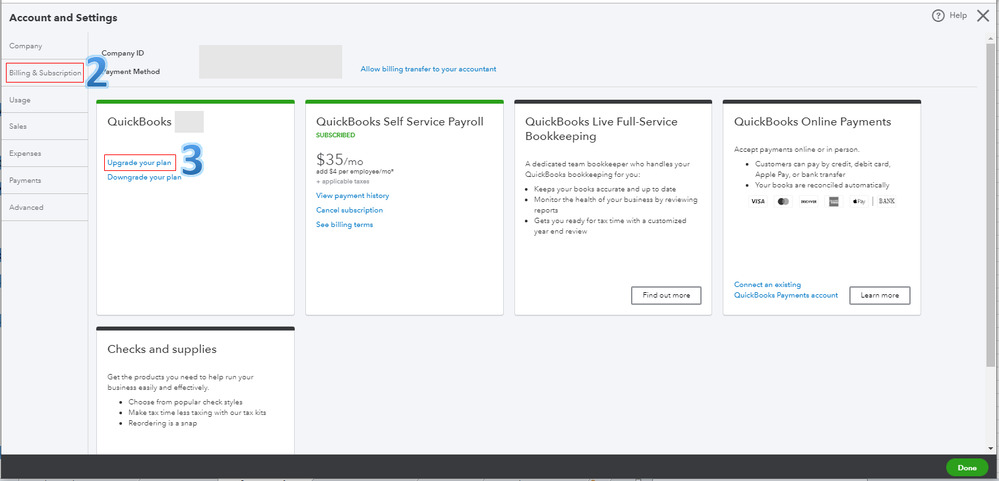The image size is (999, 481).
Task: Click the green Done button
Action: tap(967, 468)
